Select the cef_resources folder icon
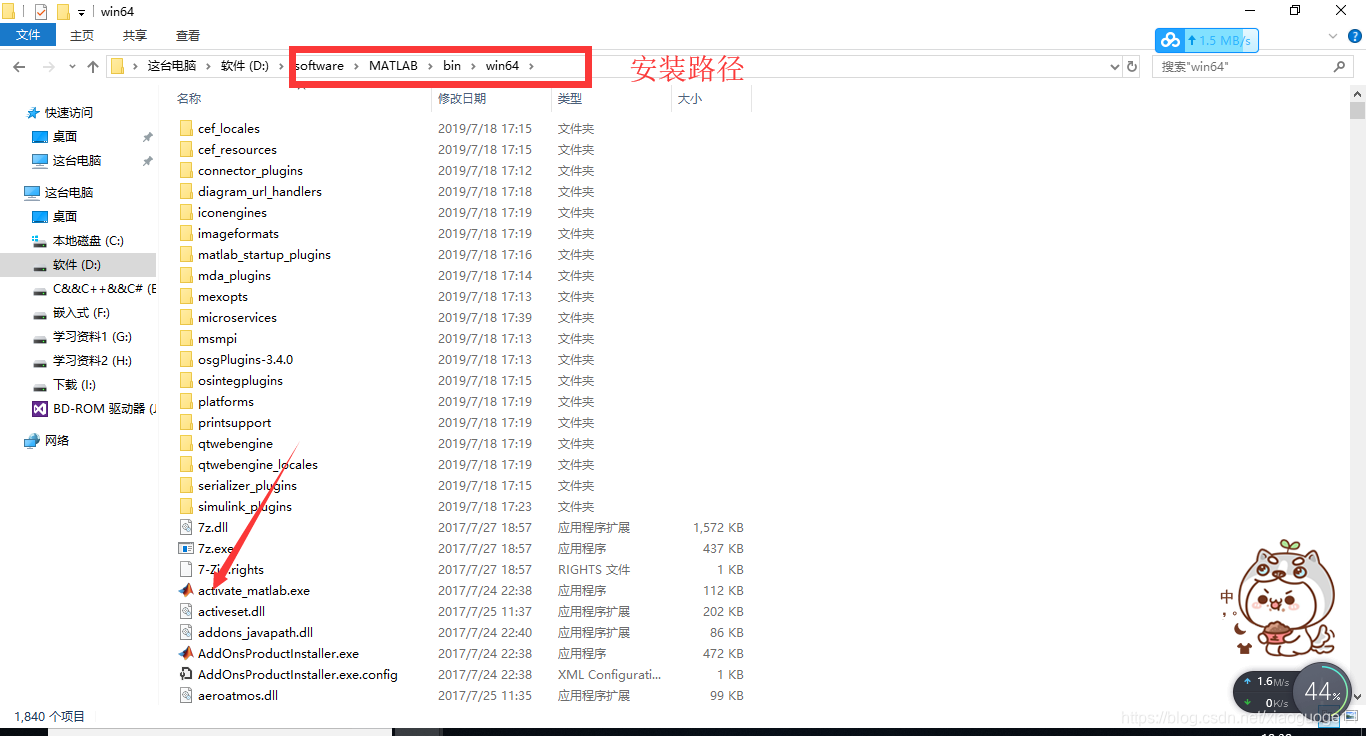The image size is (1366, 736). [186, 150]
